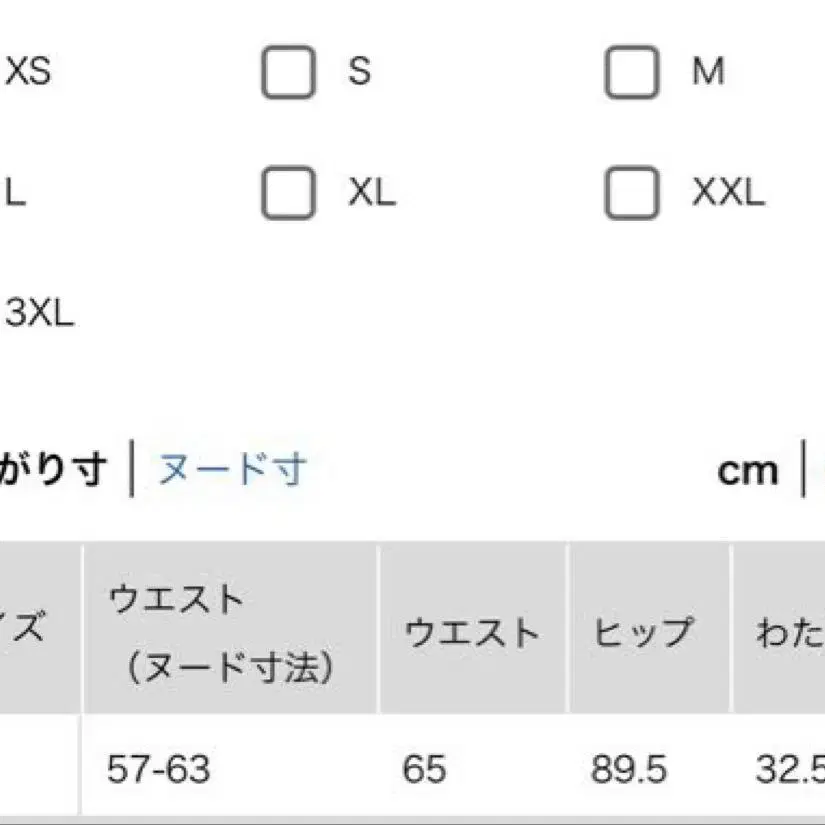
Task: Choose the L size label
Action: (x=16, y=192)
